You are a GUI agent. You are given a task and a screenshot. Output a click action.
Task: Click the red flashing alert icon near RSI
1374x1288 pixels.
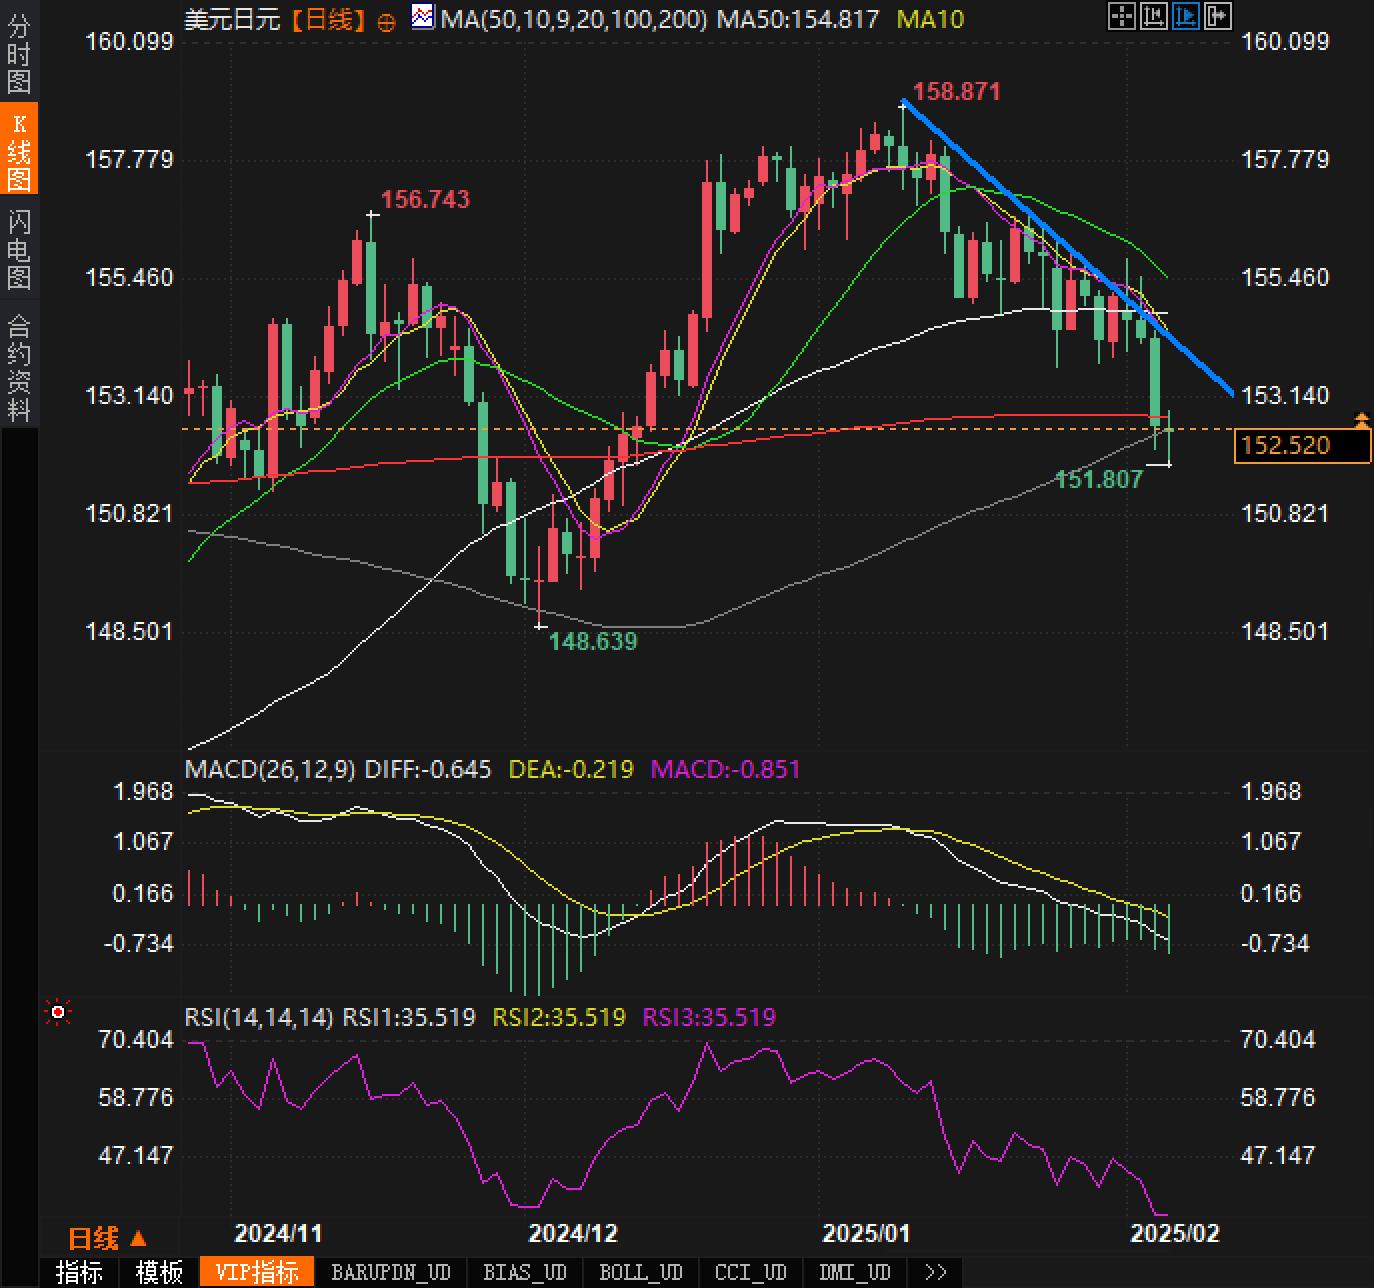[x=58, y=1014]
